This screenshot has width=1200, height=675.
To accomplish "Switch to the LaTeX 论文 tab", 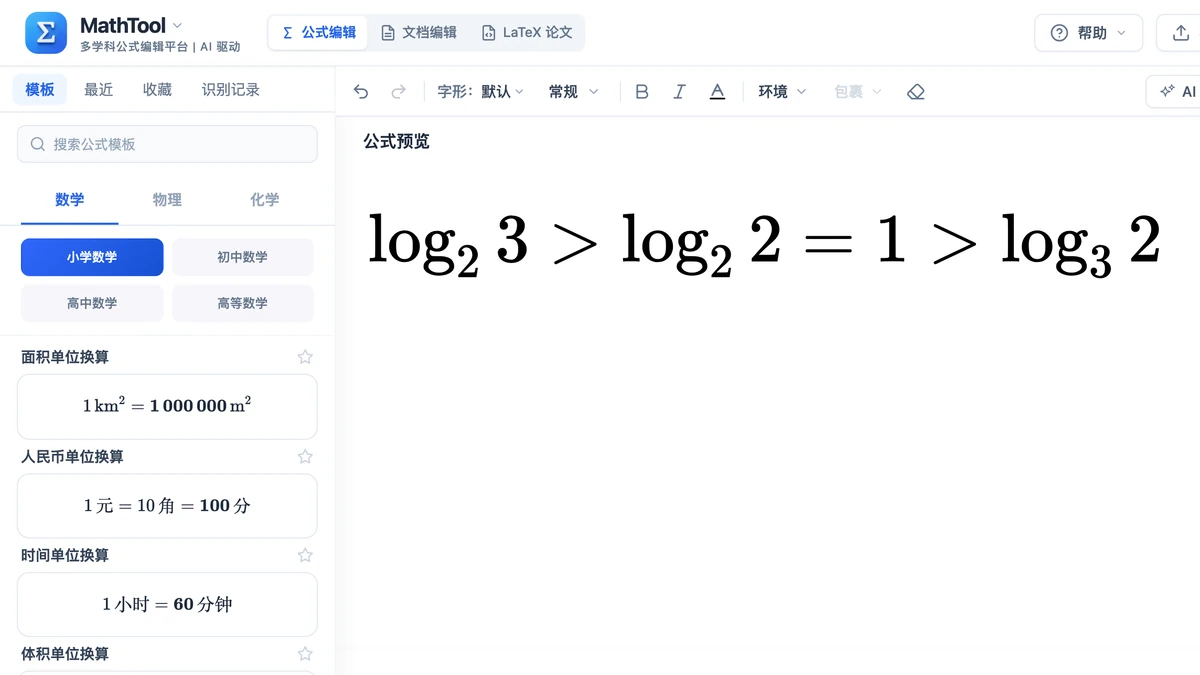I will pyautogui.click(x=527, y=33).
